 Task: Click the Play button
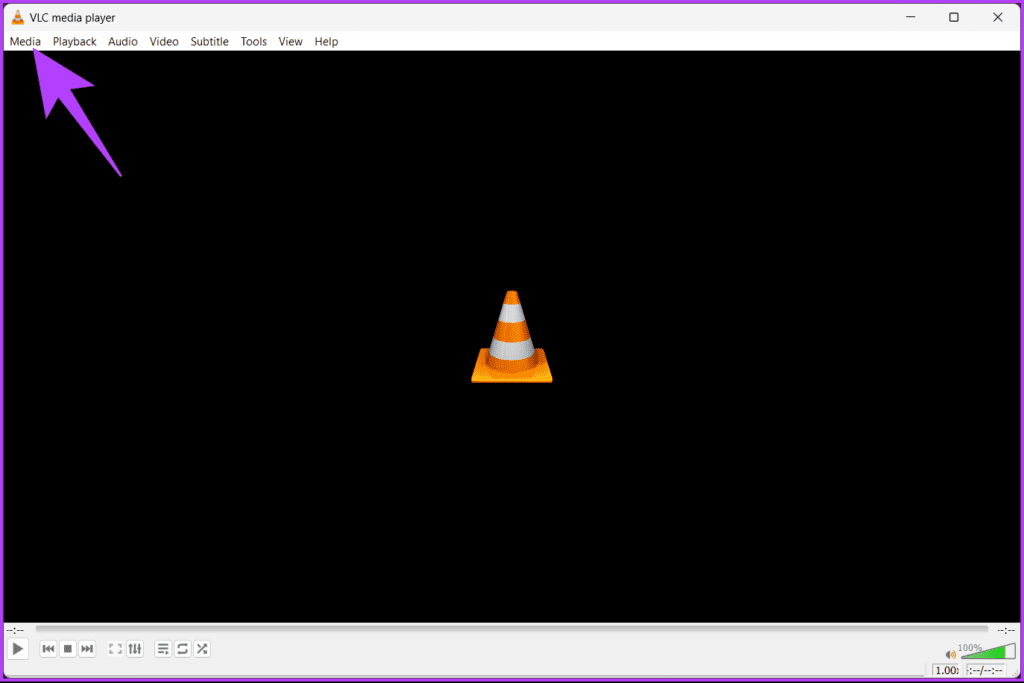pos(18,649)
